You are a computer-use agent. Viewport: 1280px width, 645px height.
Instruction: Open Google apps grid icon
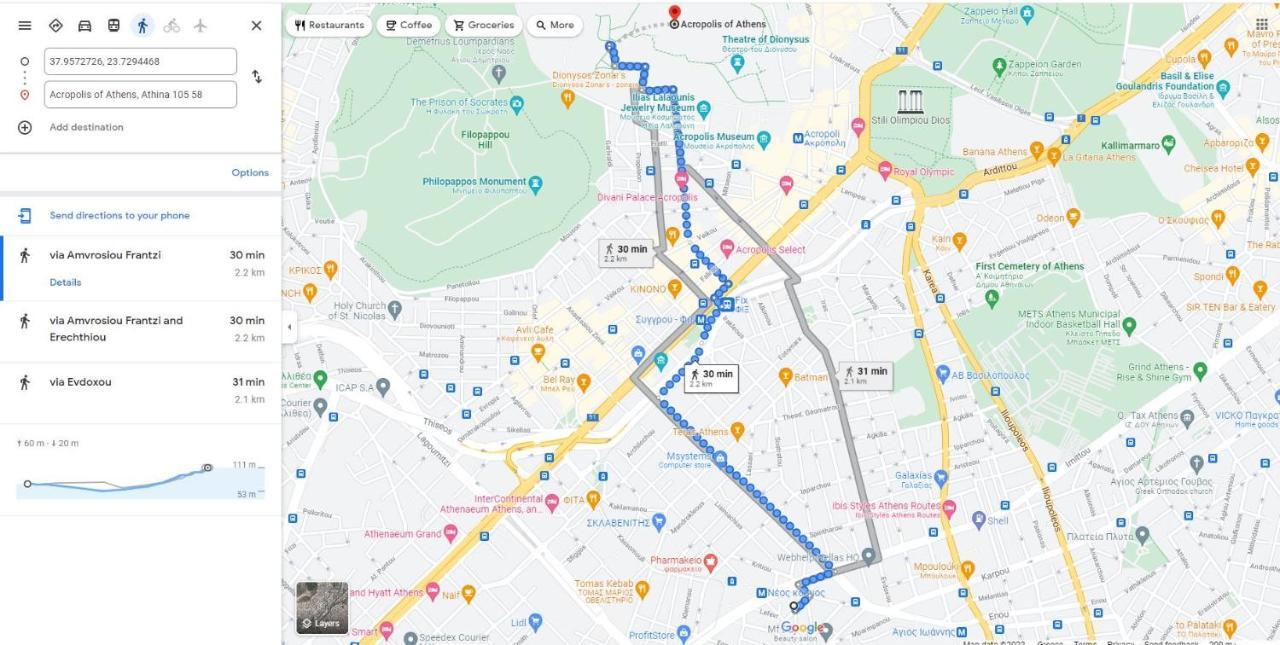[1261, 25]
